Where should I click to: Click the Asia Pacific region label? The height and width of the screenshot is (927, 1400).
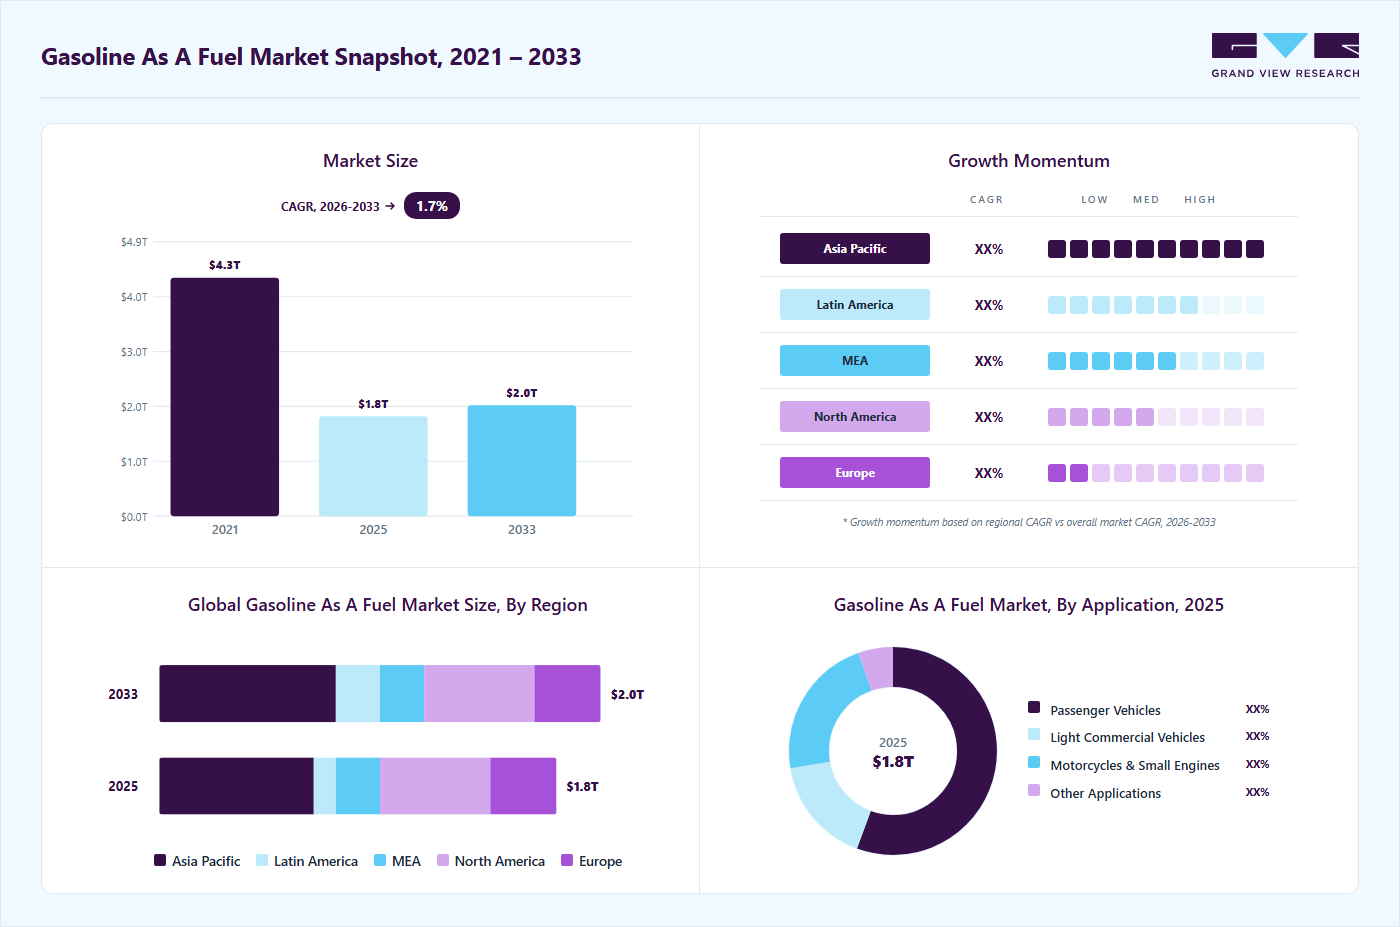(x=855, y=249)
